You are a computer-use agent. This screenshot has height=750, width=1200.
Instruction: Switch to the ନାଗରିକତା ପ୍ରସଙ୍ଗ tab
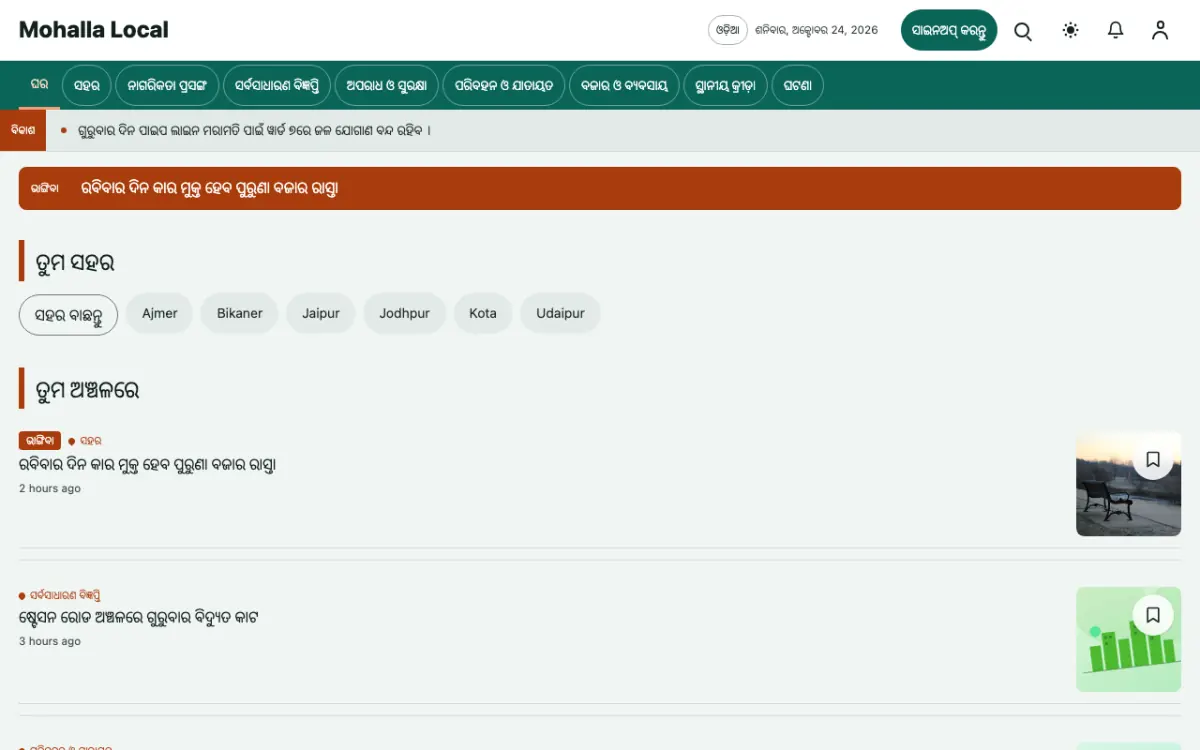167,86
